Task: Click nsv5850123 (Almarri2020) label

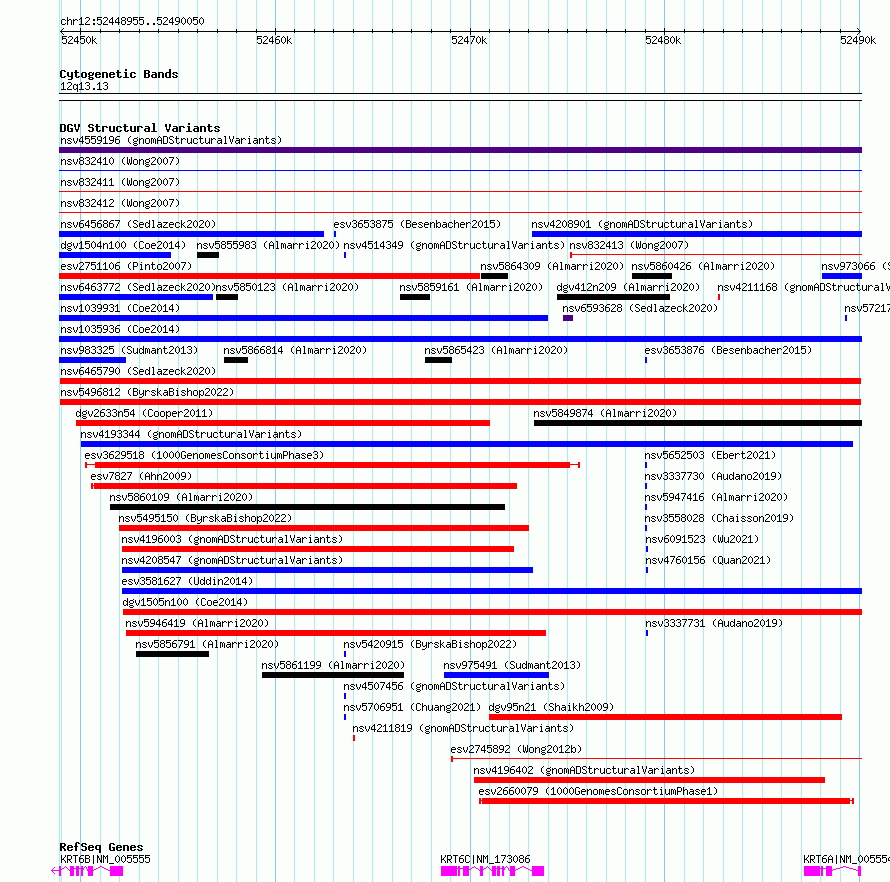Action: click(287, 287)
